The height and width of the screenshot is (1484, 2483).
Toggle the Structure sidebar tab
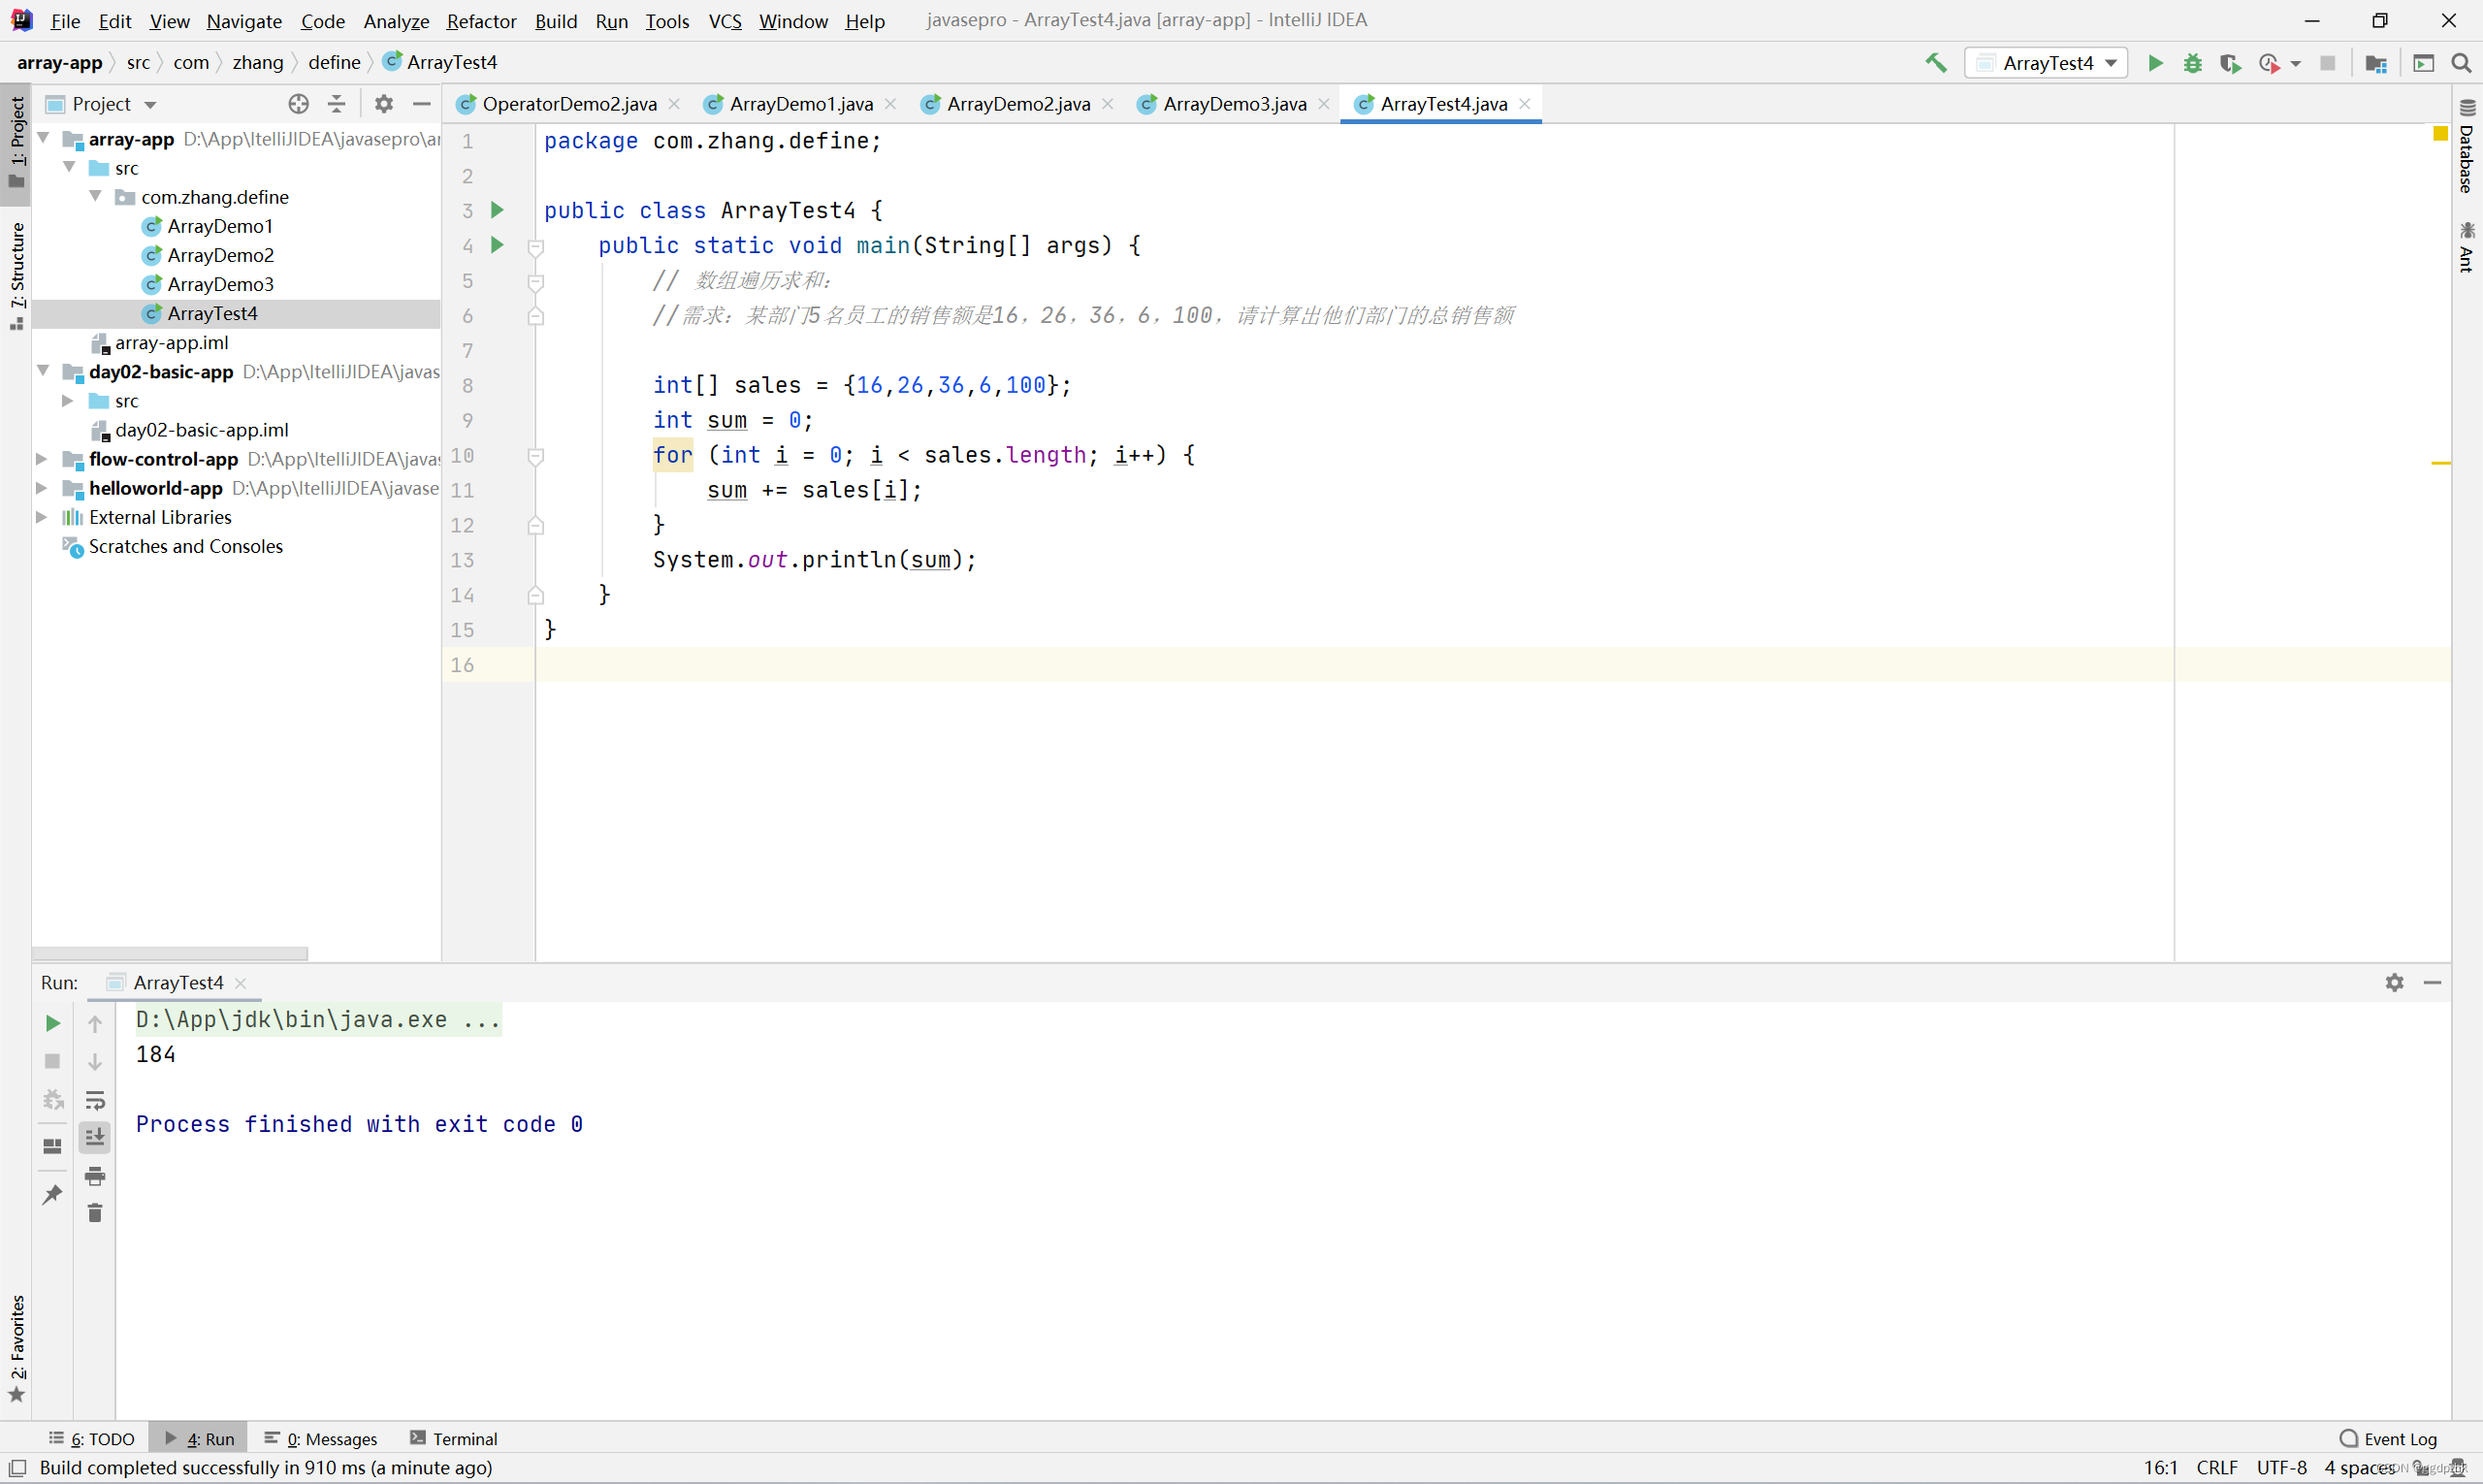coord(16,276)
